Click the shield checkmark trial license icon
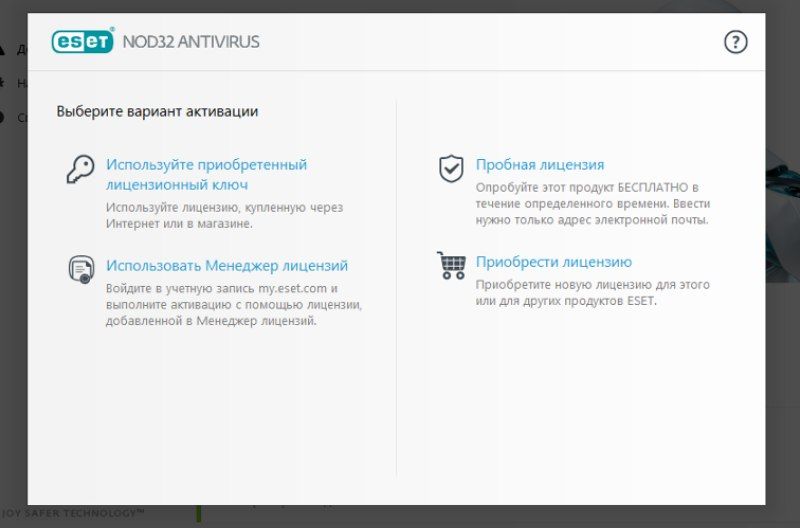The height and width of the screenshot is (528, 800). [x=451, y=168]
